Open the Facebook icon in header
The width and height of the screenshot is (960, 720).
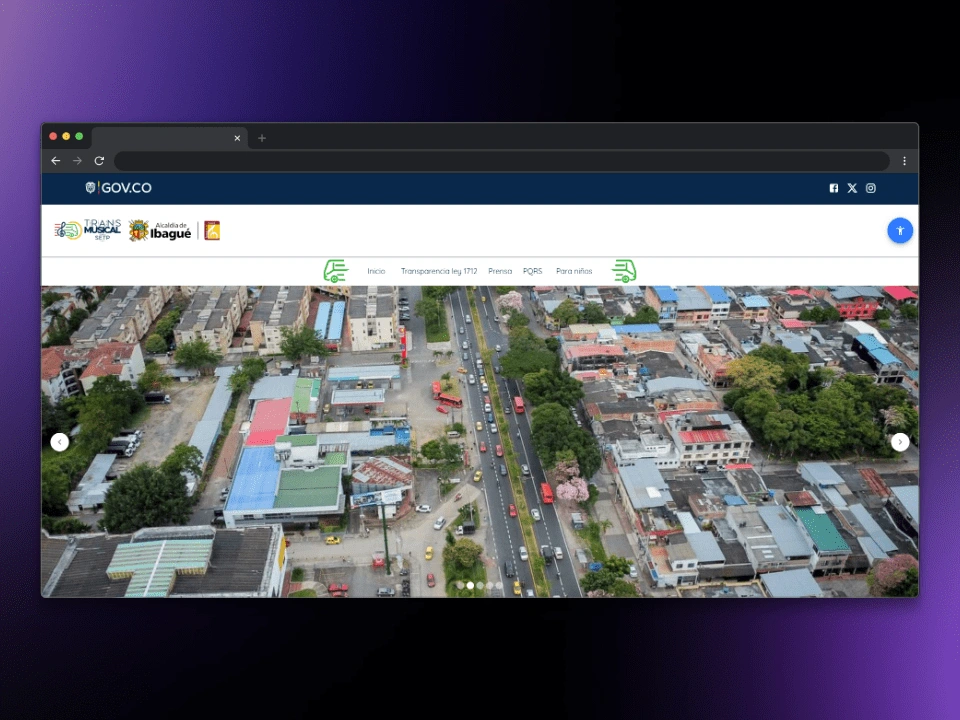[x=833, y=188]
